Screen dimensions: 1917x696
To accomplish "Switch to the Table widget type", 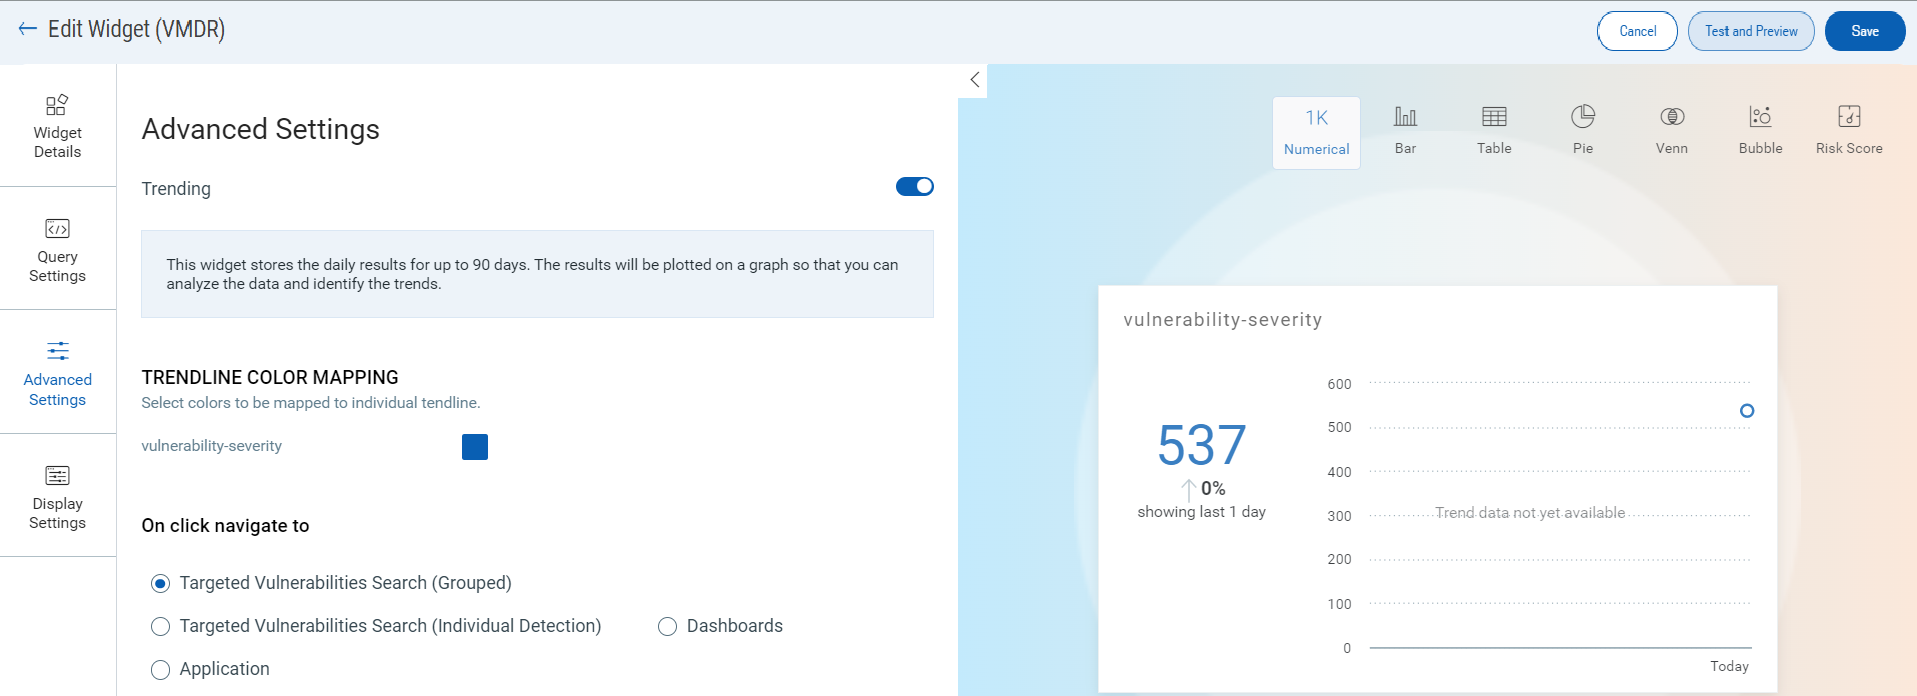I will [1494, 133].
